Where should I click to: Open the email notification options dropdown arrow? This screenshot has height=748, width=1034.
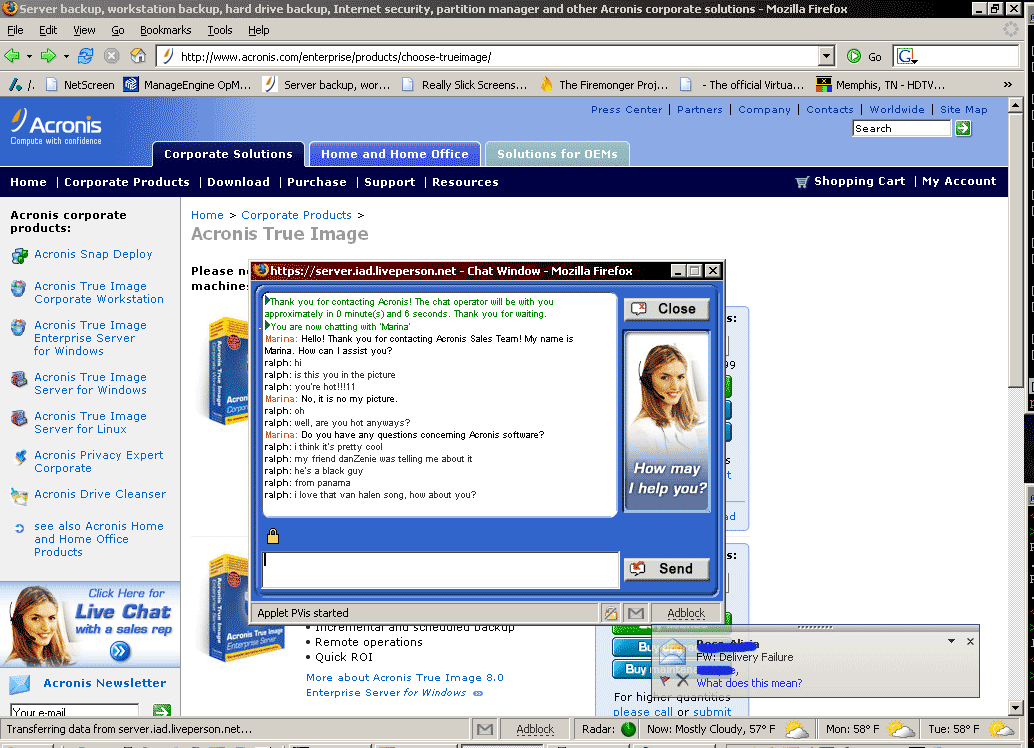tap(951, 641)
